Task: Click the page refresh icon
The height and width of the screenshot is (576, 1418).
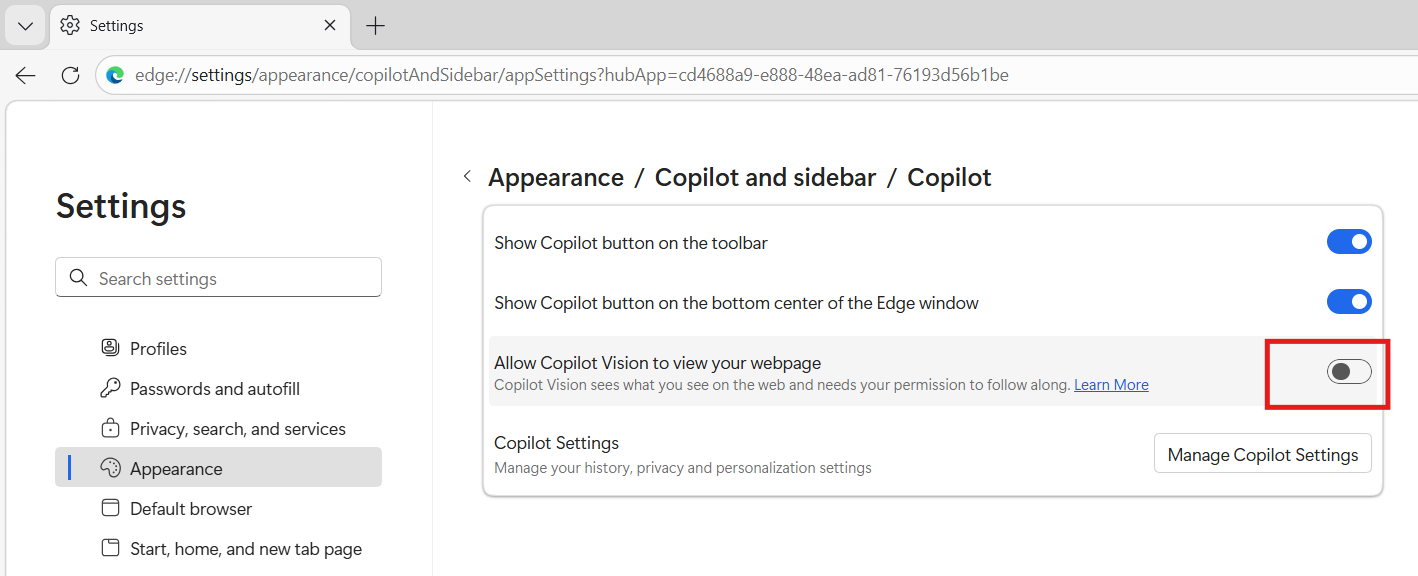Action: pos(70,75)
